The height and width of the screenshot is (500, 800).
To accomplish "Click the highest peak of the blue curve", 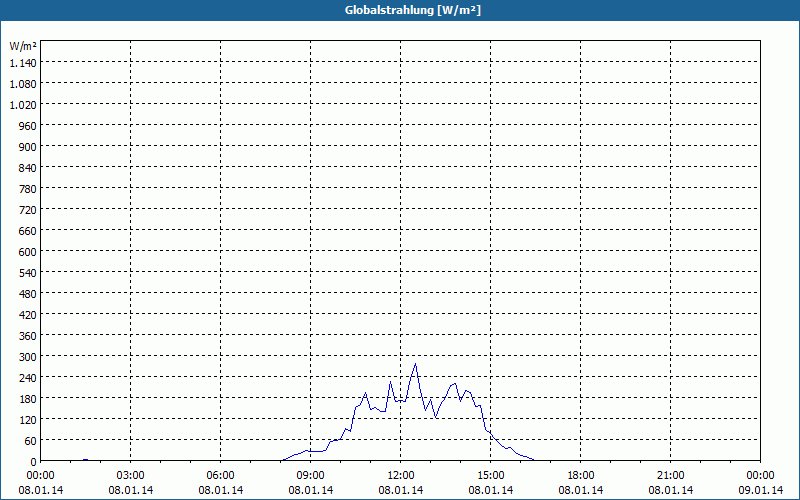I will point(415,364).
